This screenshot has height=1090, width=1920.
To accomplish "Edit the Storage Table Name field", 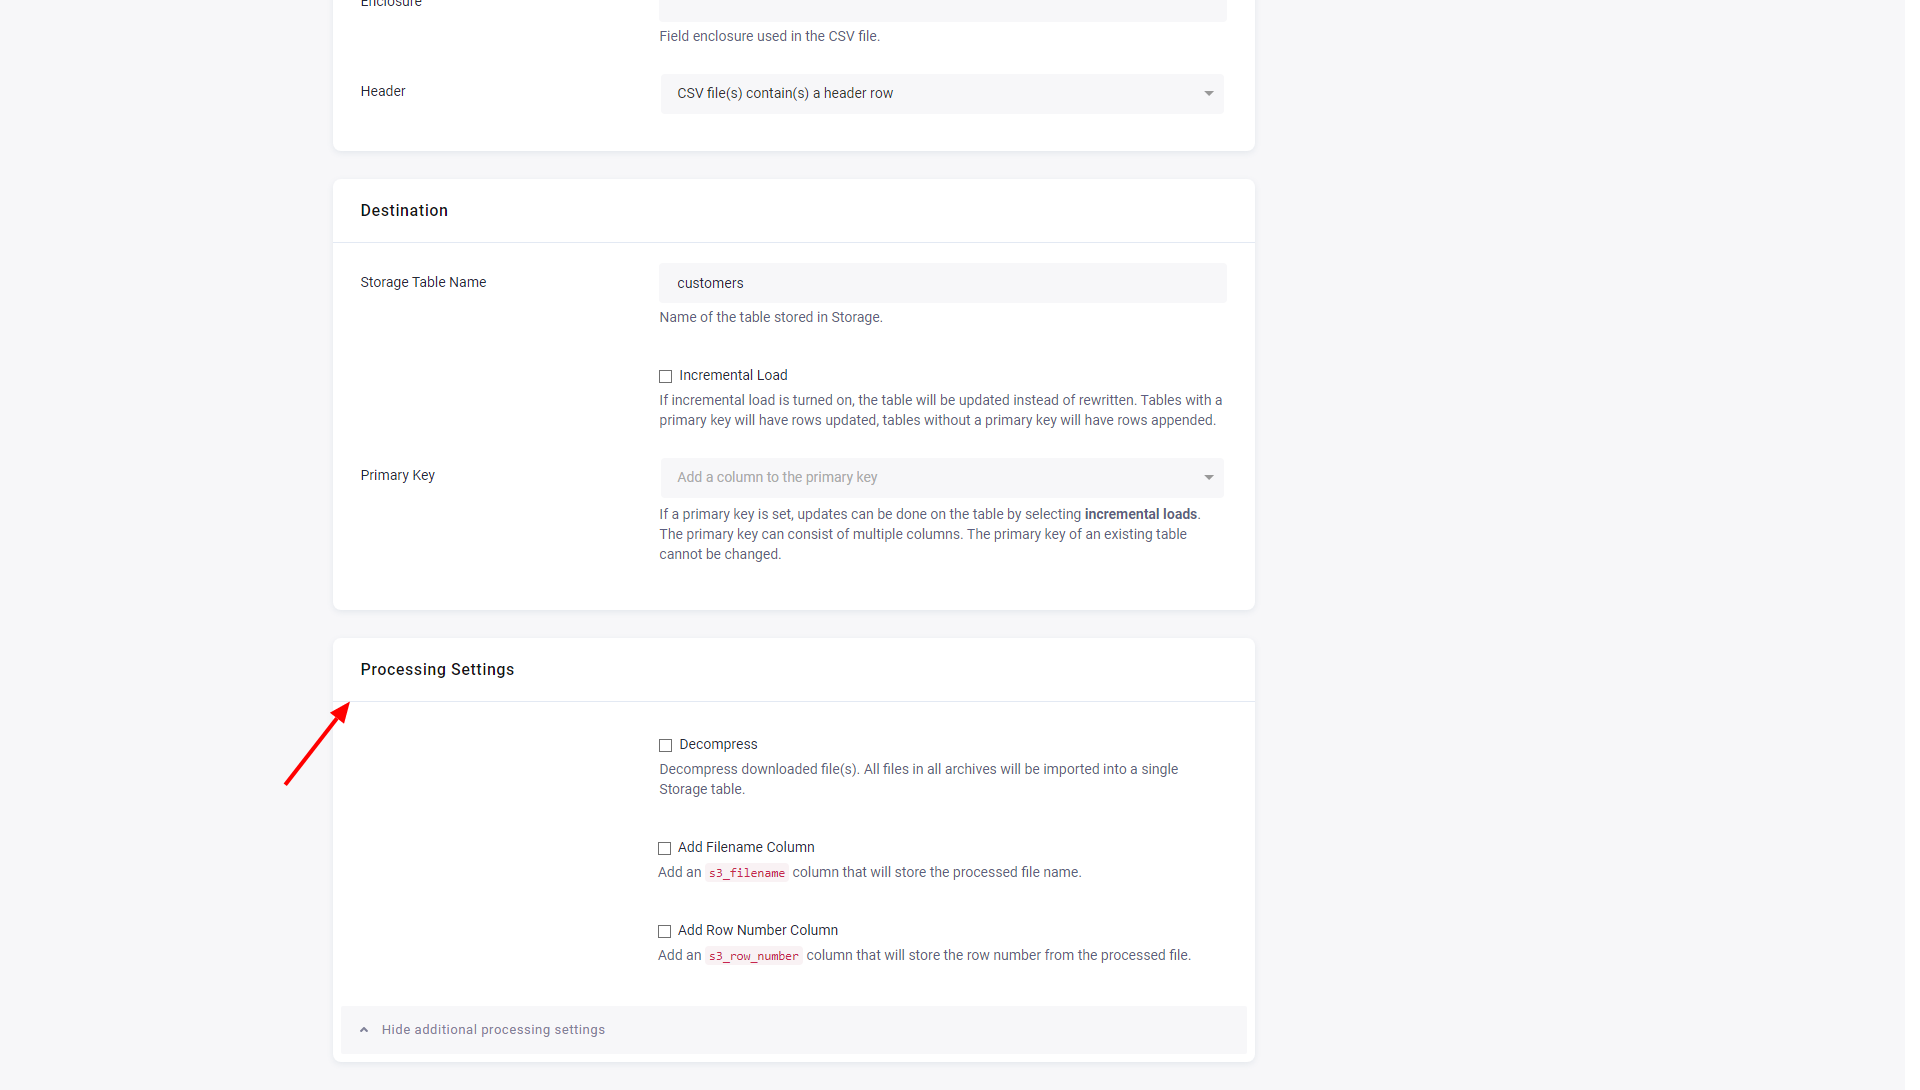I will [942, 283].
